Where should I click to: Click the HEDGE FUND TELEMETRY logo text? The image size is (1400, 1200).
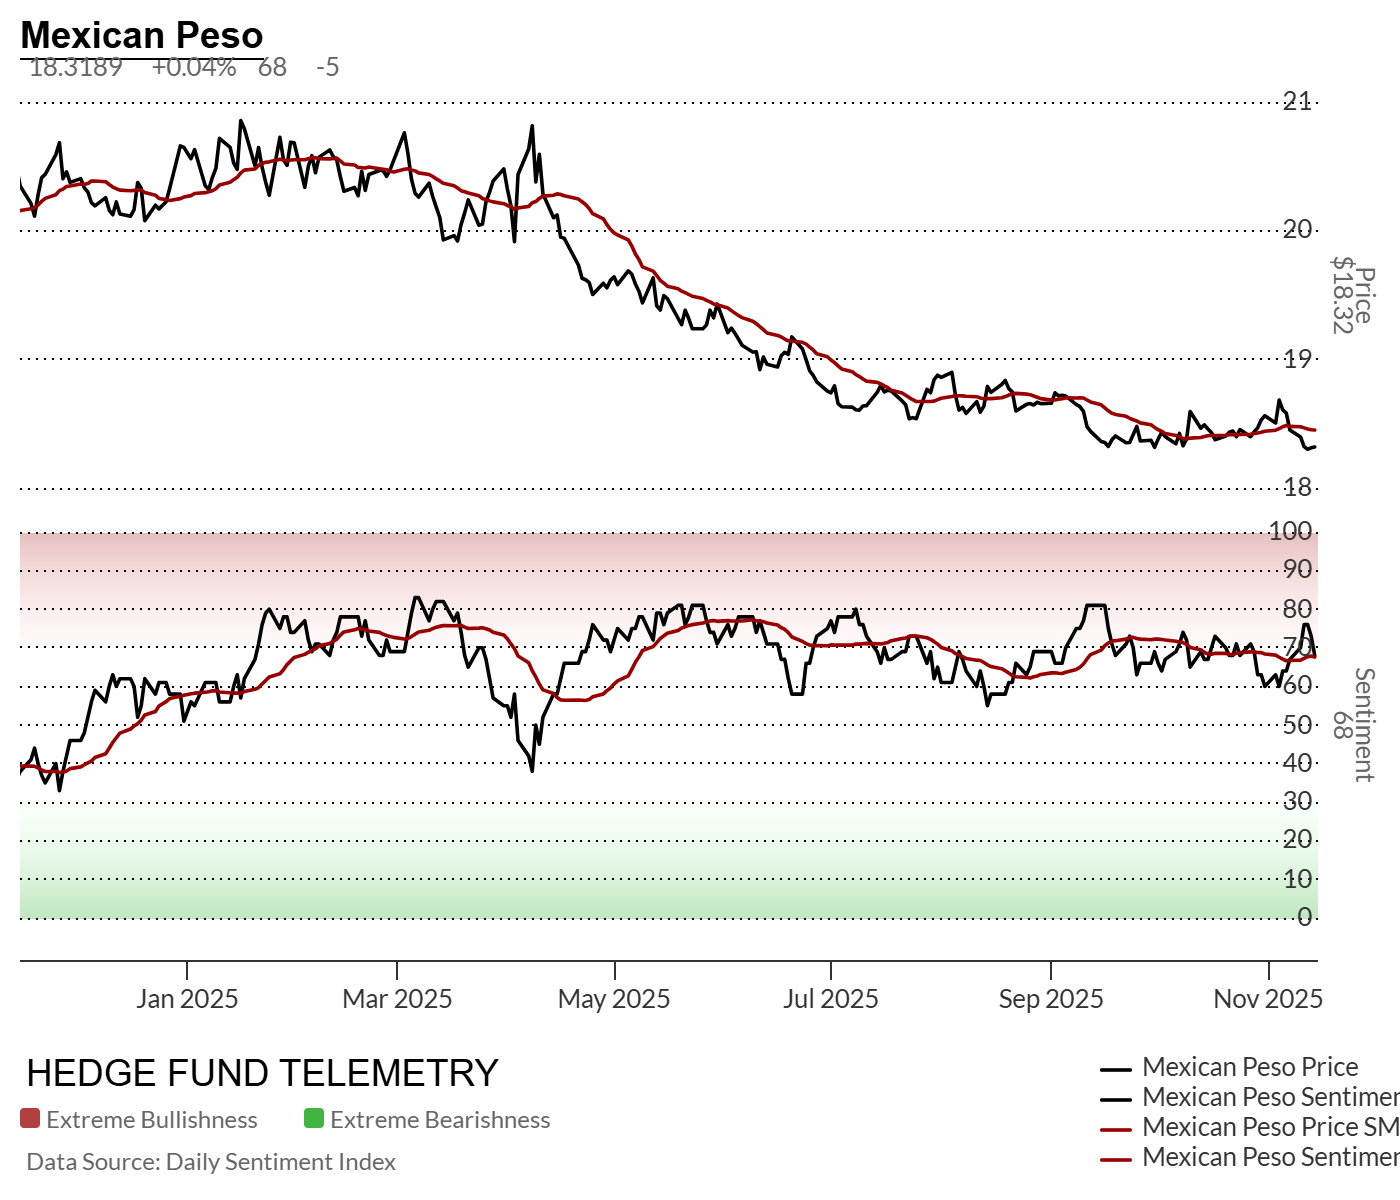pos(262,1073)
